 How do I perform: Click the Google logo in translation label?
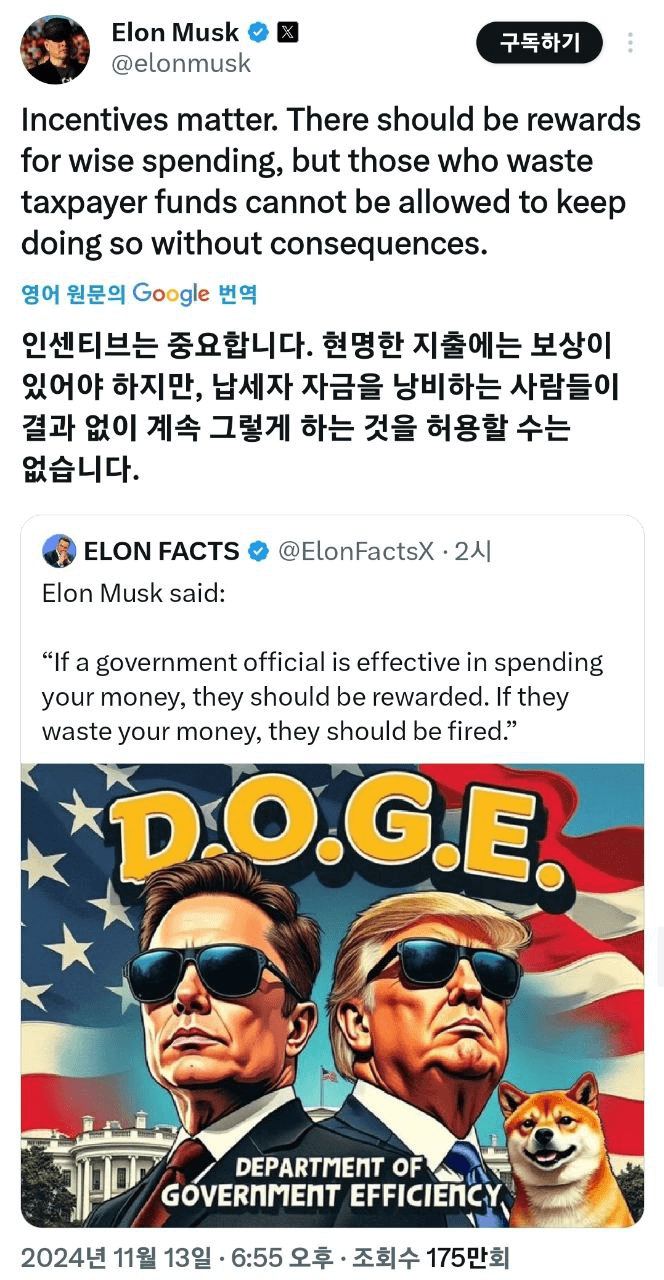click(171, 294)
